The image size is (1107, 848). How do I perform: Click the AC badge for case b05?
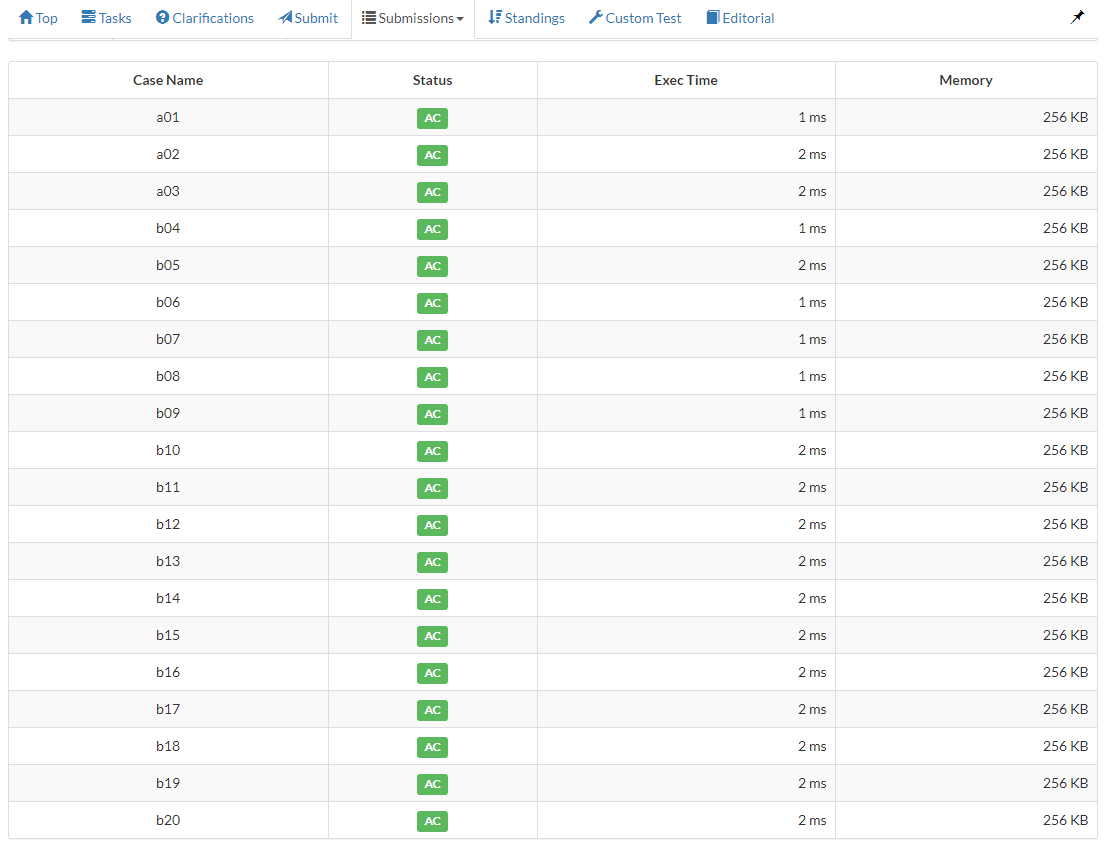pyautogui.click(x=432, y=266)
